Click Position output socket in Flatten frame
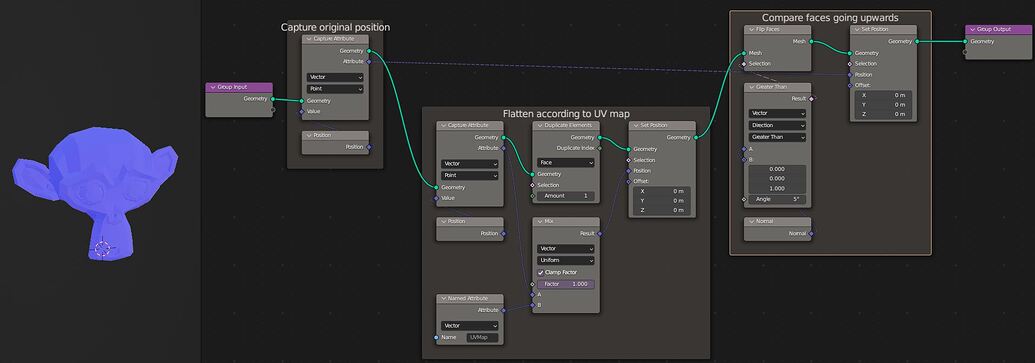Screen dimensions: 1035x363 (x=504, y=234)
